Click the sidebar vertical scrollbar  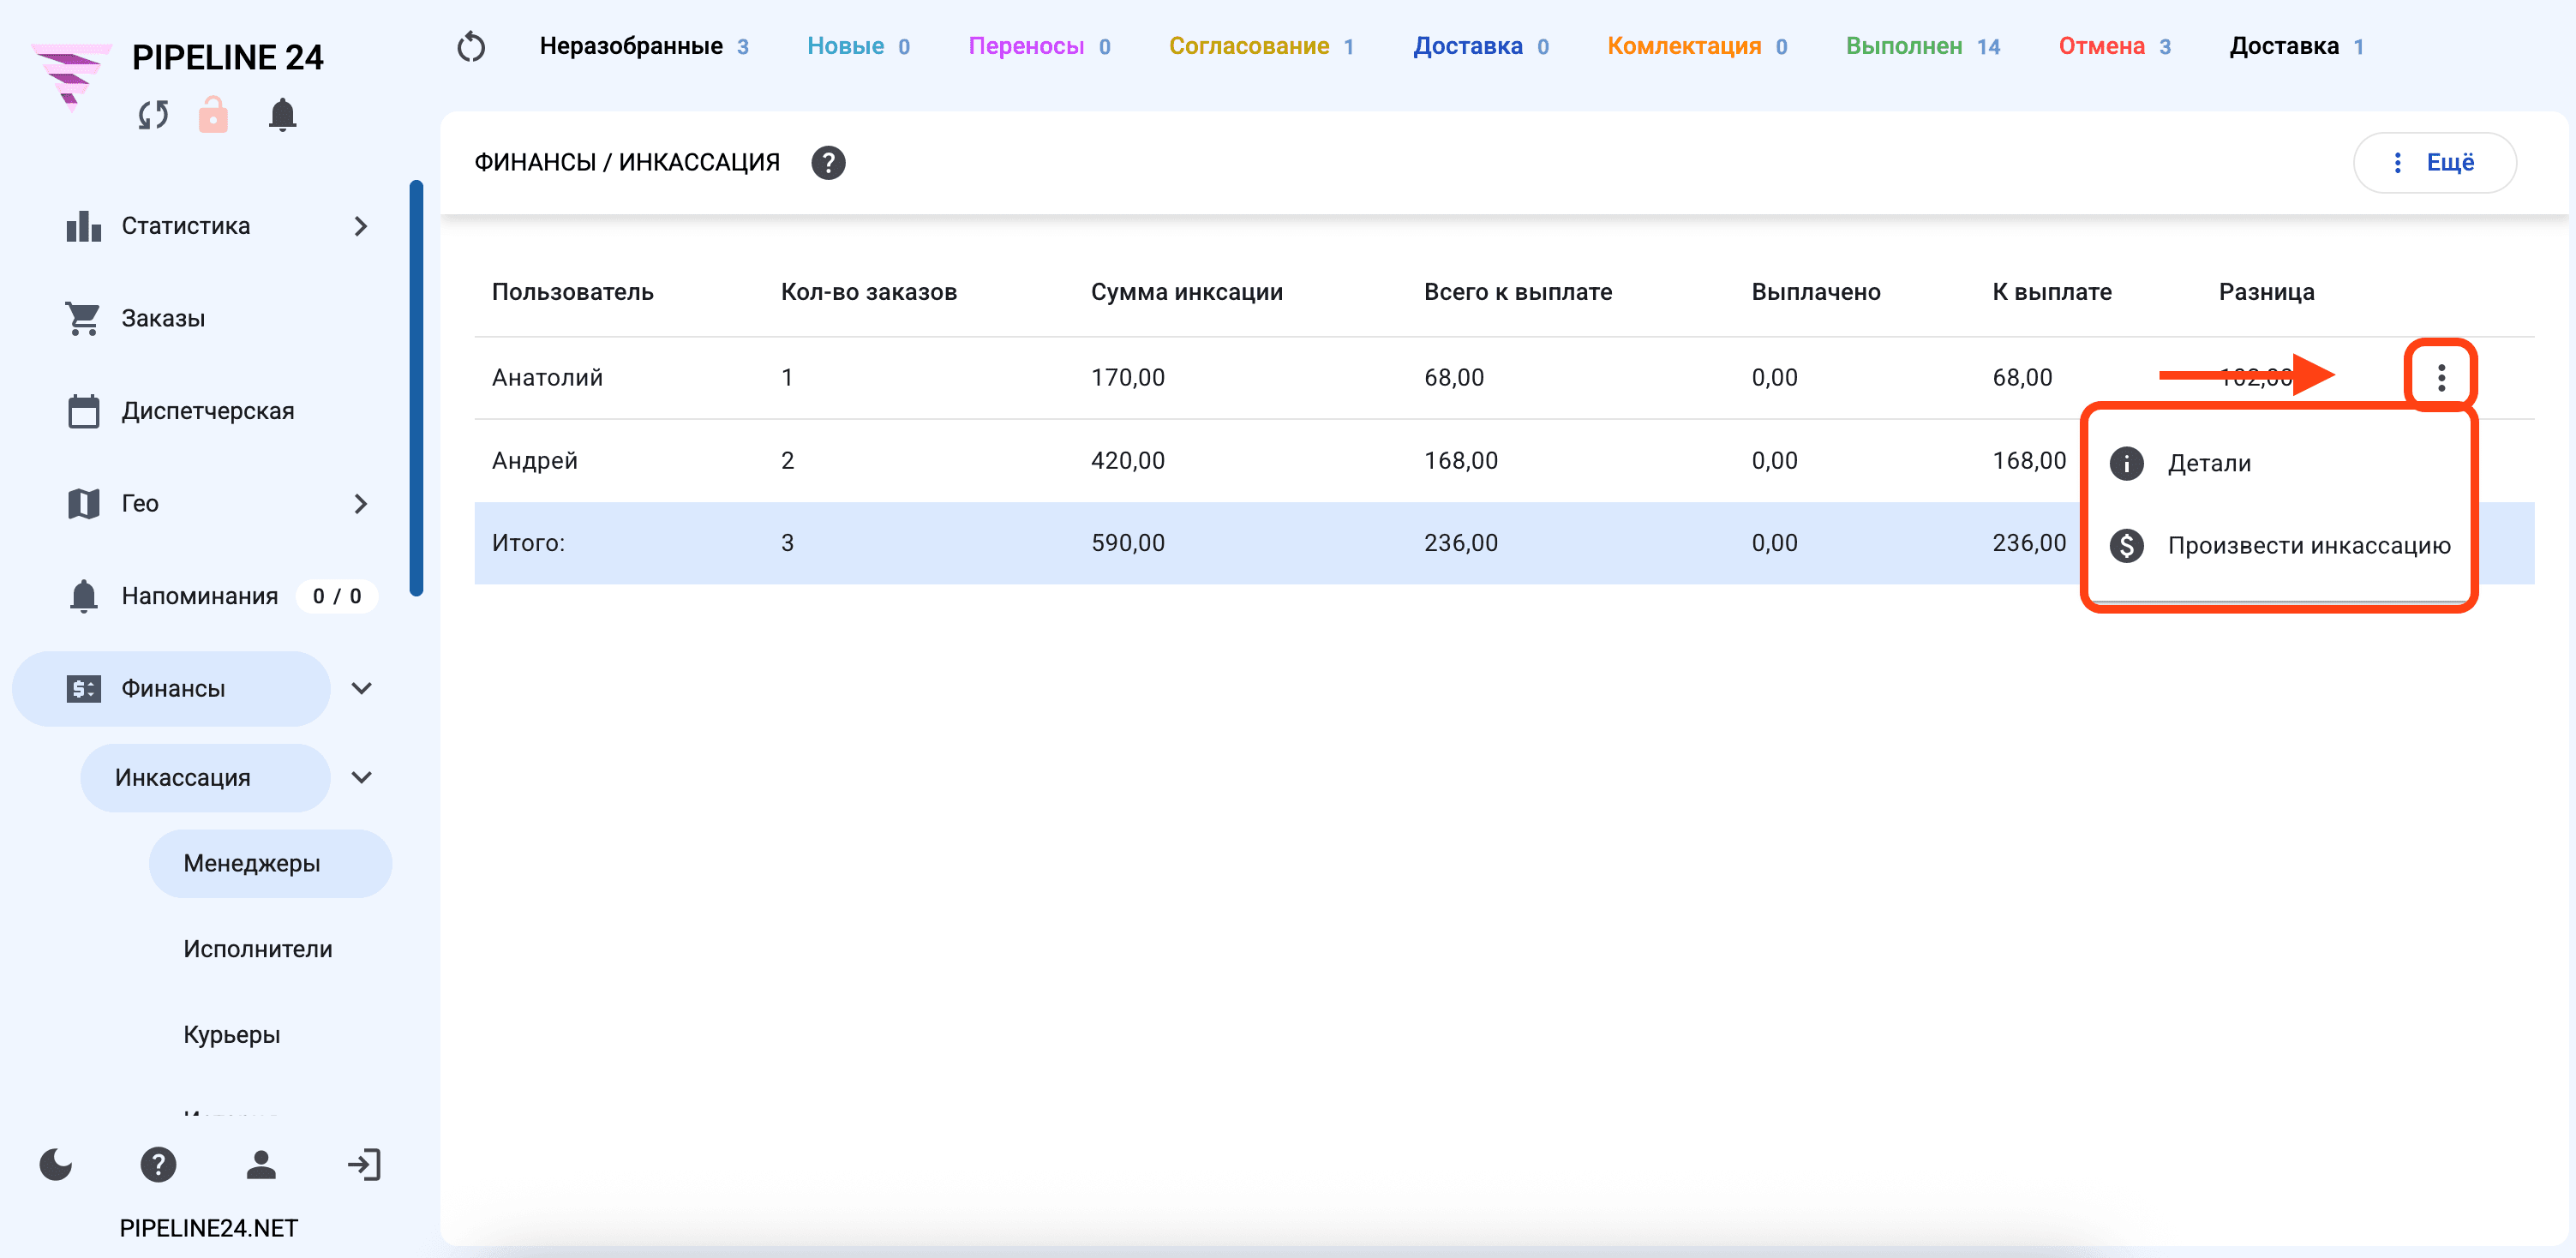point(416,388)
